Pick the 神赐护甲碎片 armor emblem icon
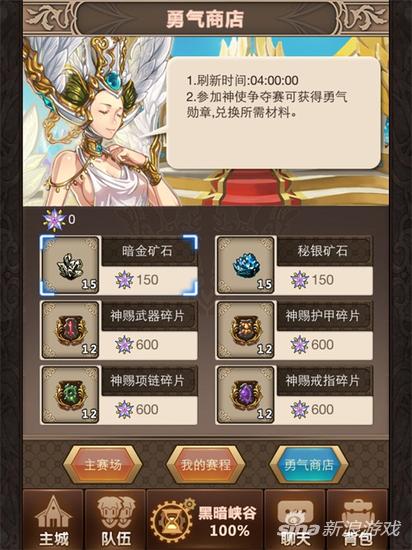412x550 pixels. tap(245, 330)
